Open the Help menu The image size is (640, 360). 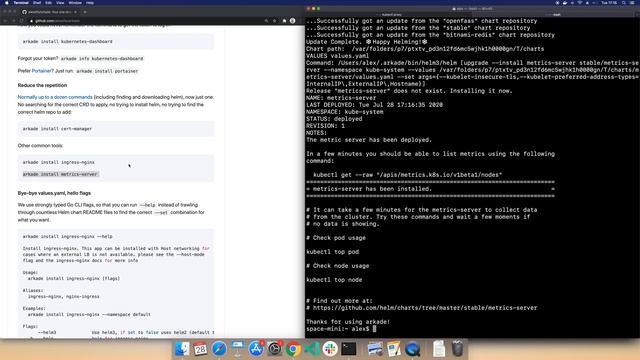pos(90,2)
